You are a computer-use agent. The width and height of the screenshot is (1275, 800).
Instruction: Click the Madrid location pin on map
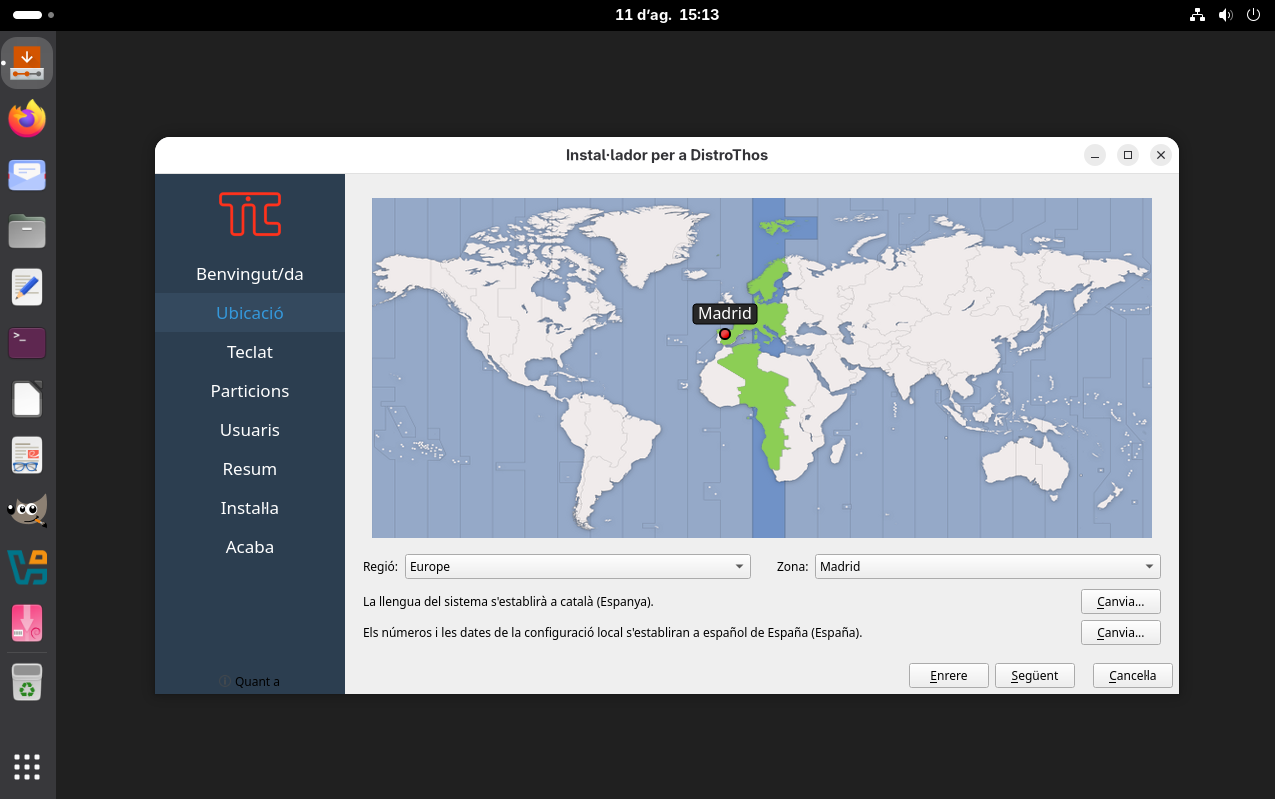click(x=725, y=334)
